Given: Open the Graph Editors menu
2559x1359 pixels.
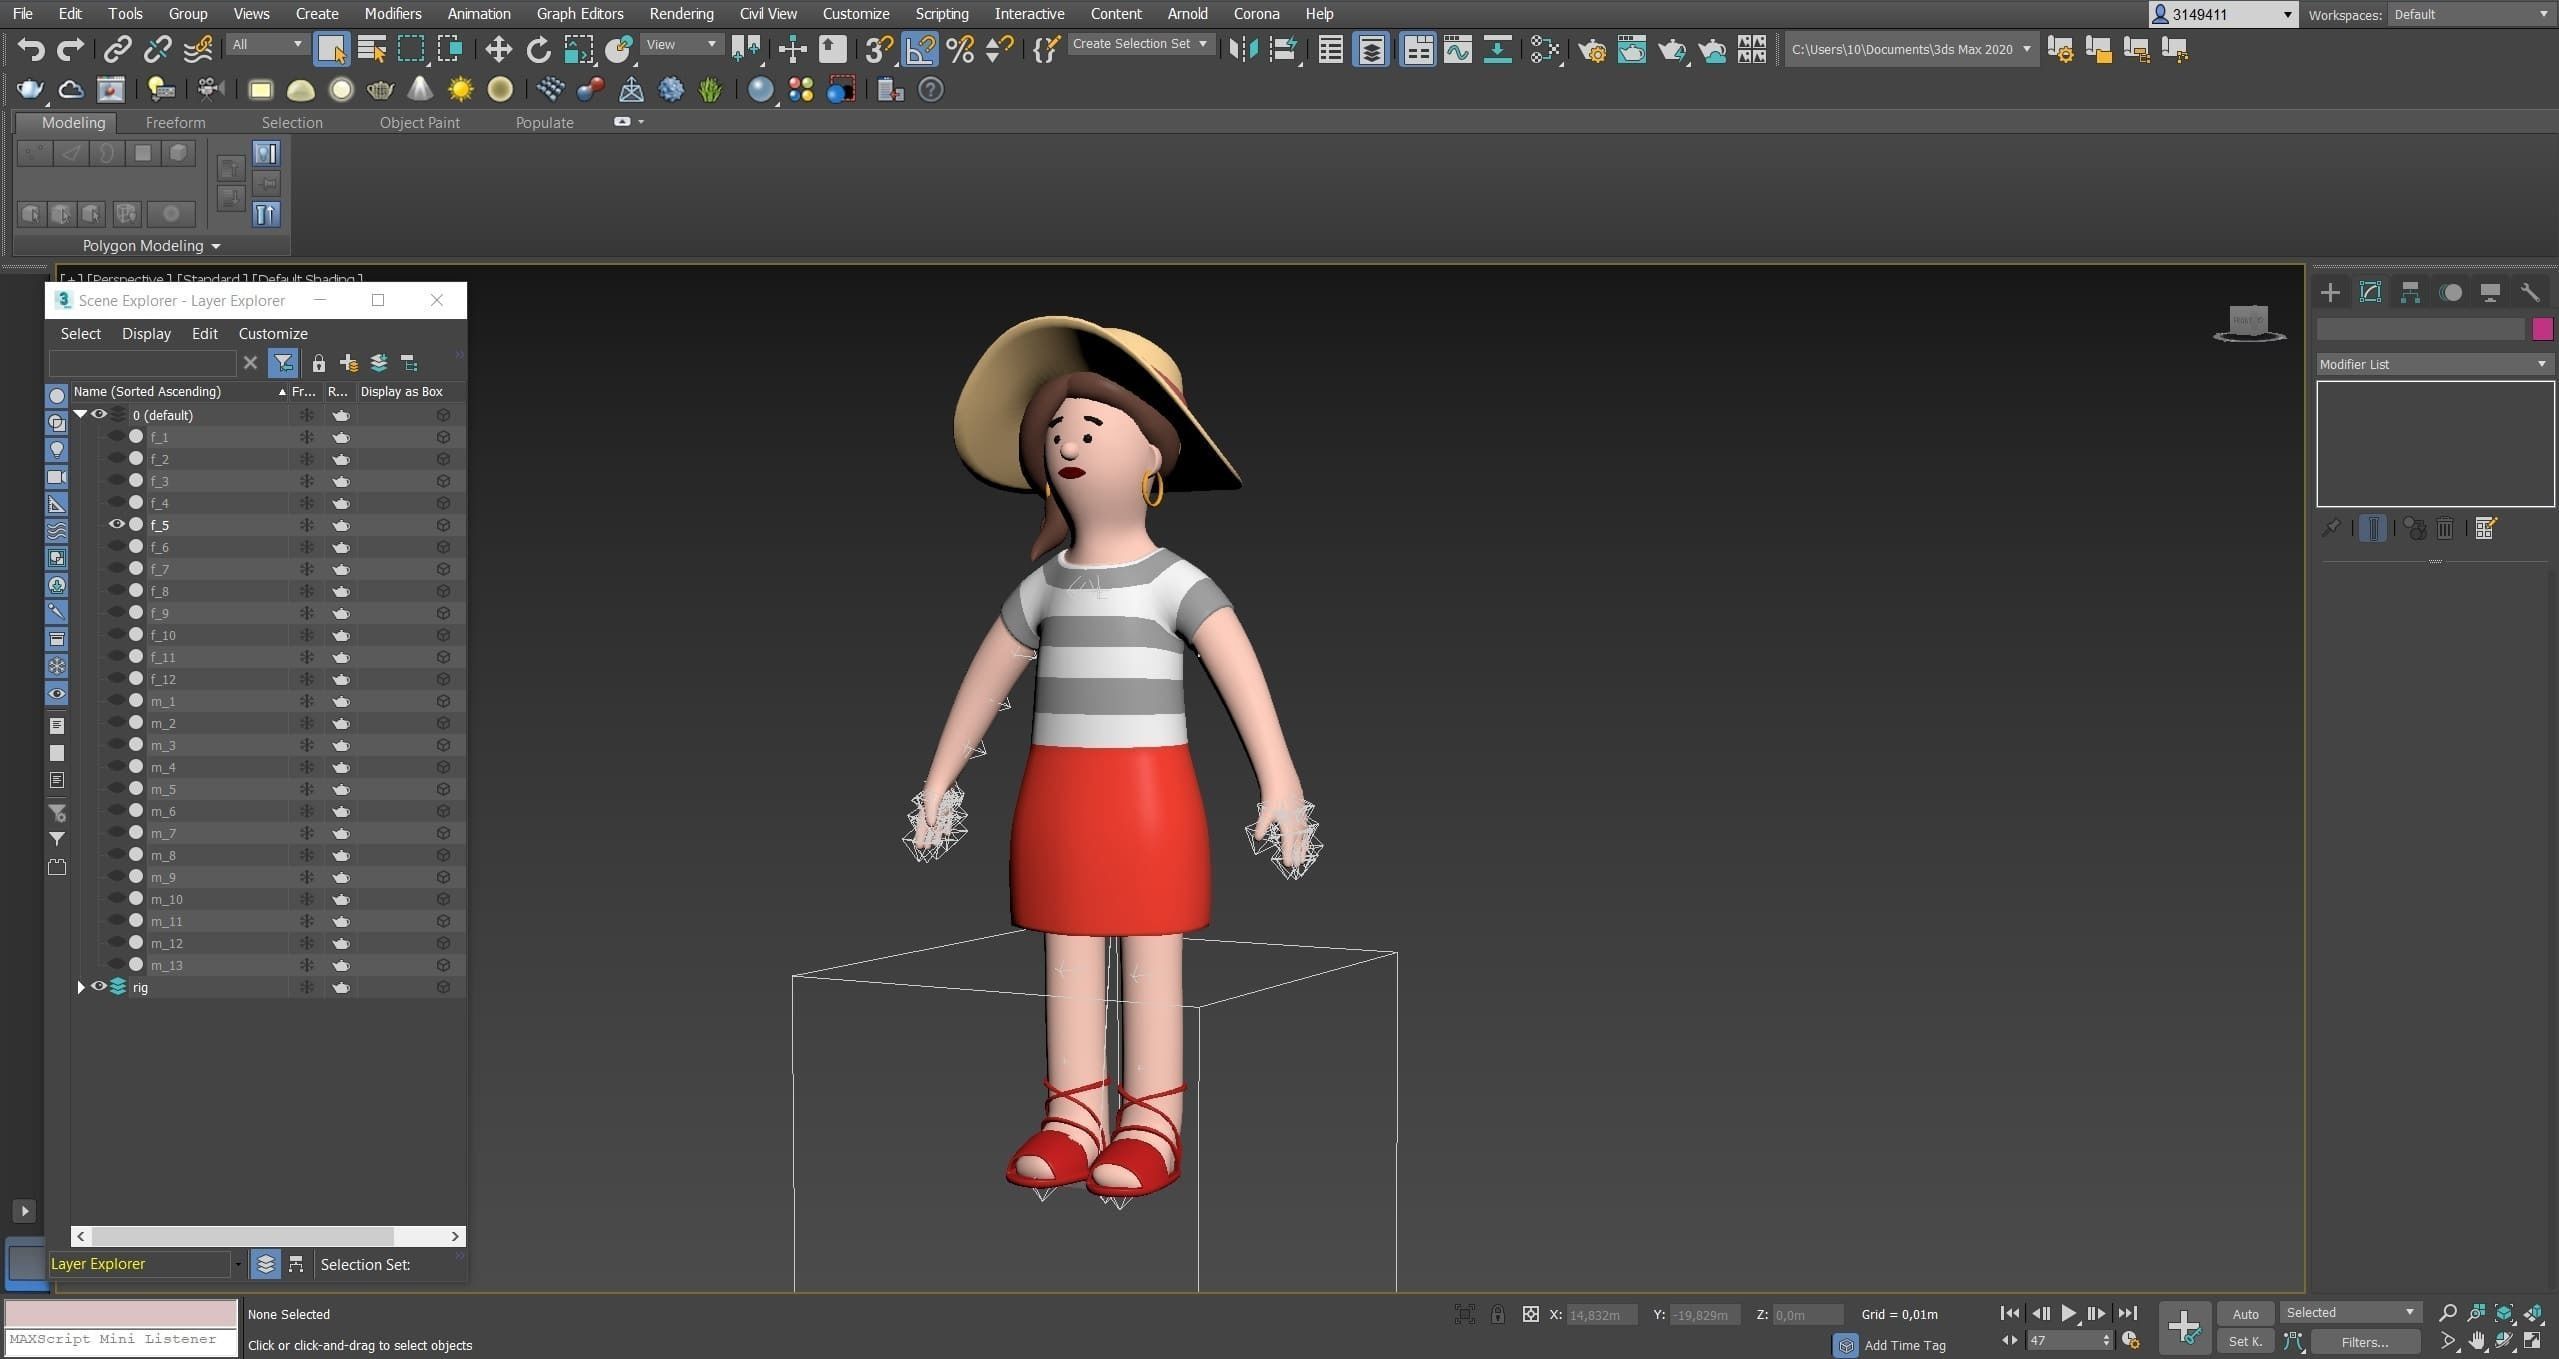Looking at the screenshot, I should click(x=580, y=14).
